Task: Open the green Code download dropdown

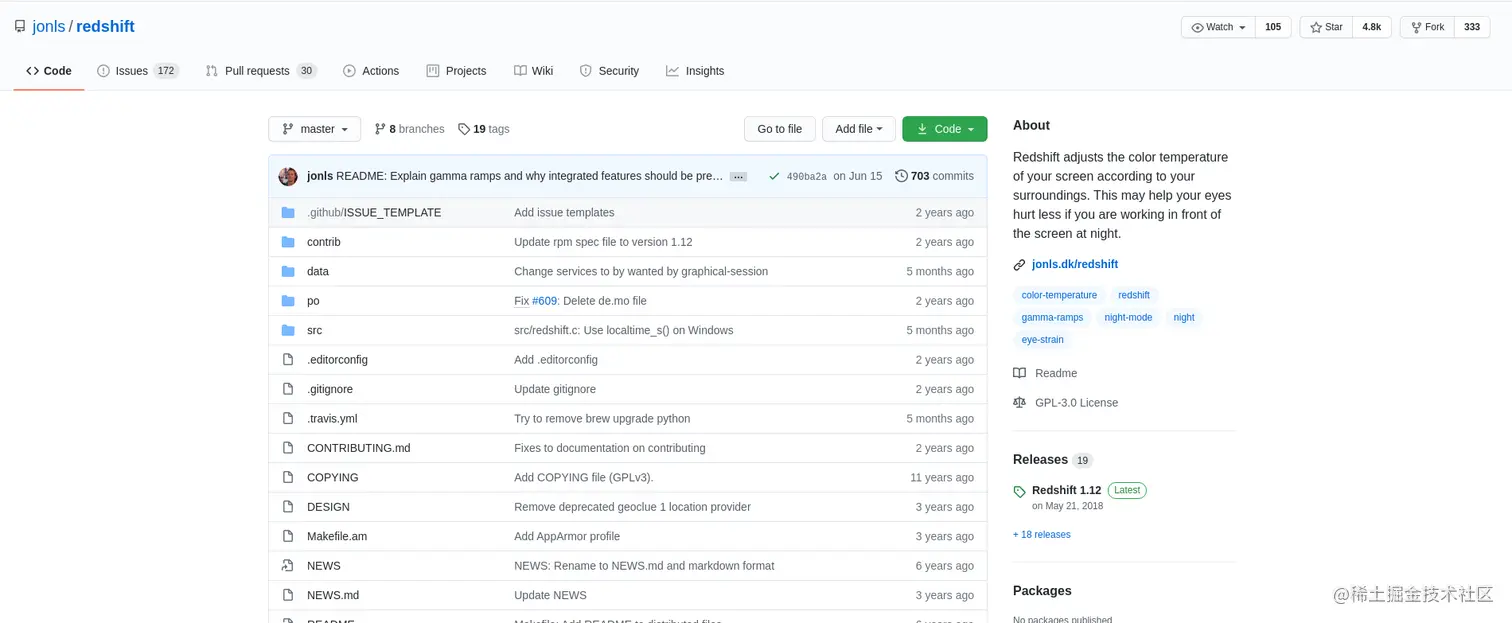Action: click(x=945, y=129)
